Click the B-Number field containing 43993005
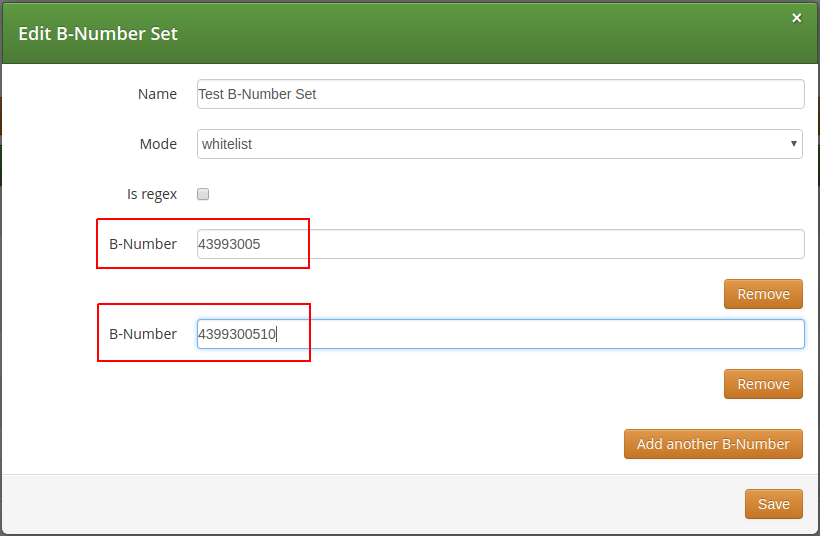This screenshot has width=820, height=536. click(500, 244)
